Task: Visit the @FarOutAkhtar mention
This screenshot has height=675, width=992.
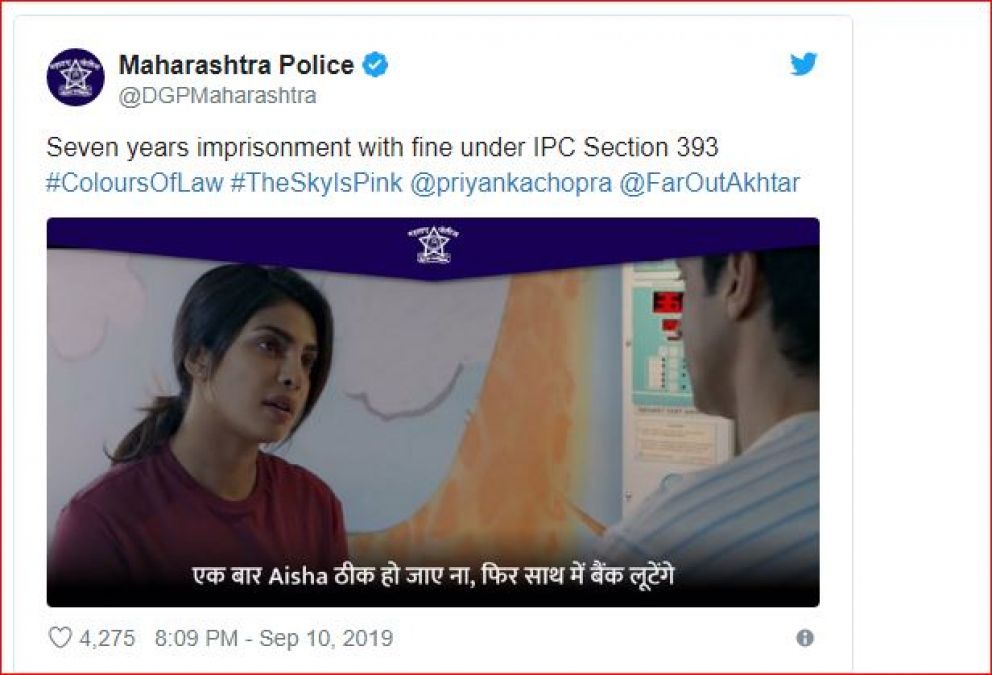Action: click(709, 183)
